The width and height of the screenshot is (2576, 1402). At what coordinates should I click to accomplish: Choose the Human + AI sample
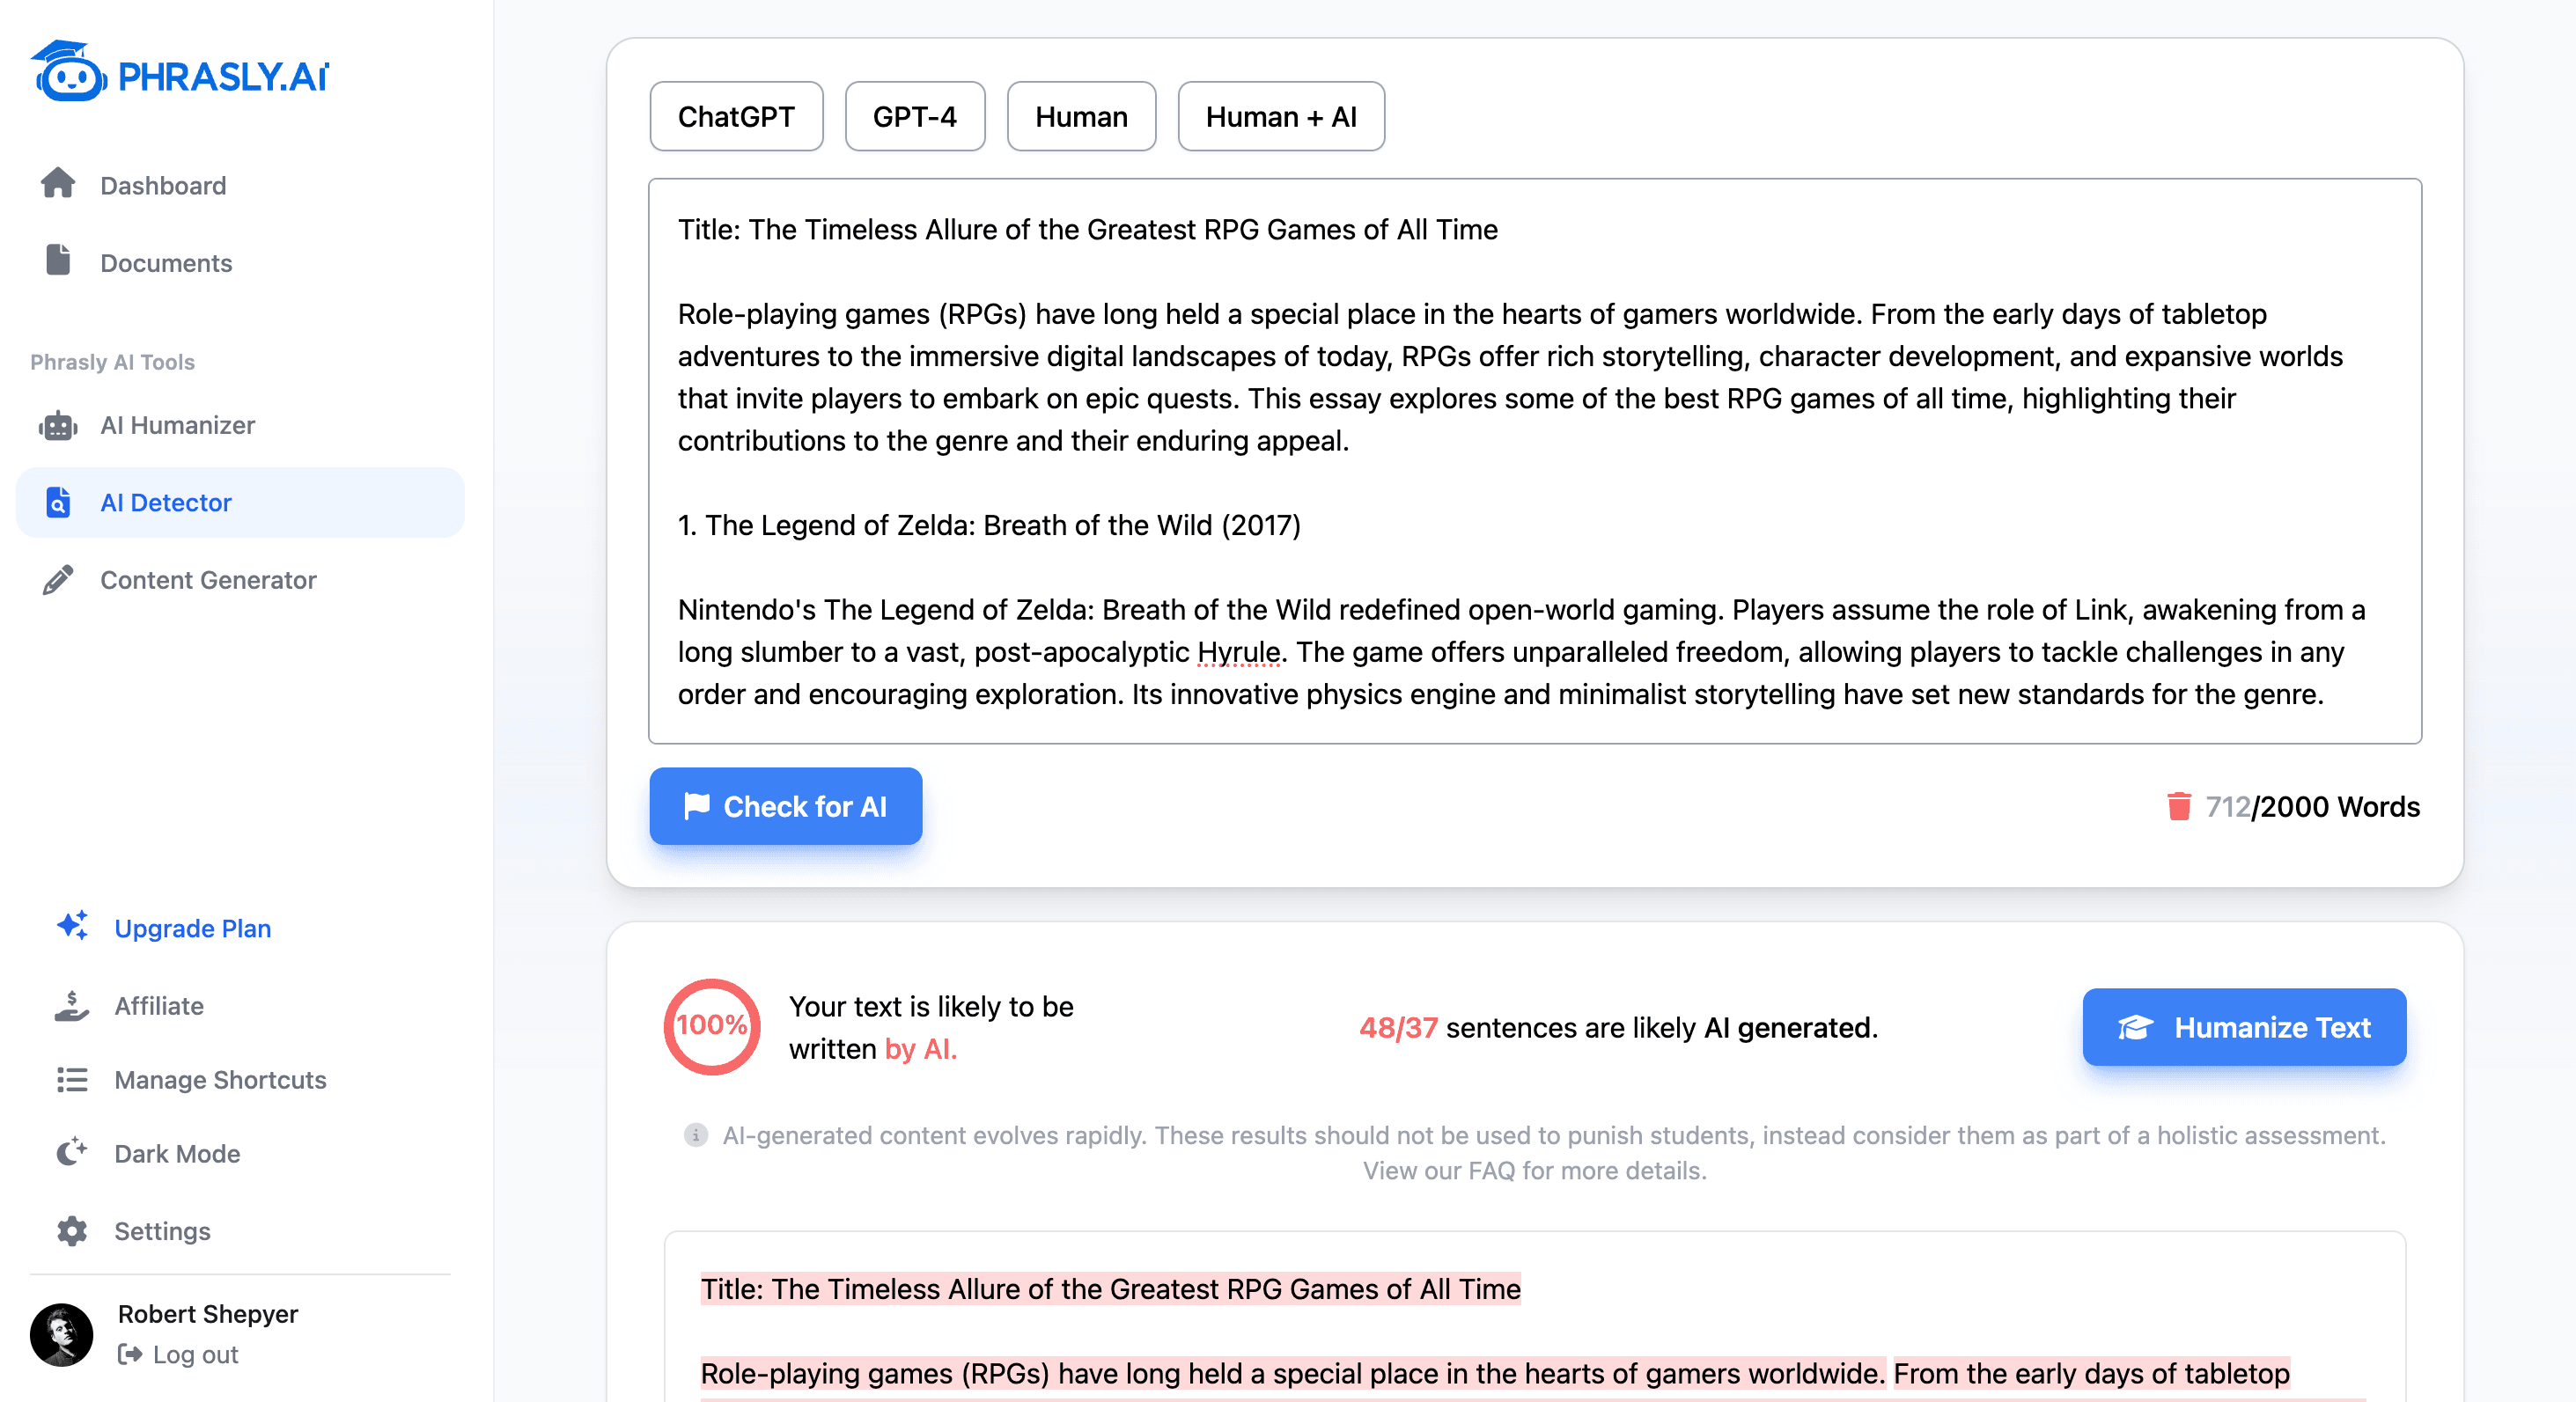click(1280, 117)
